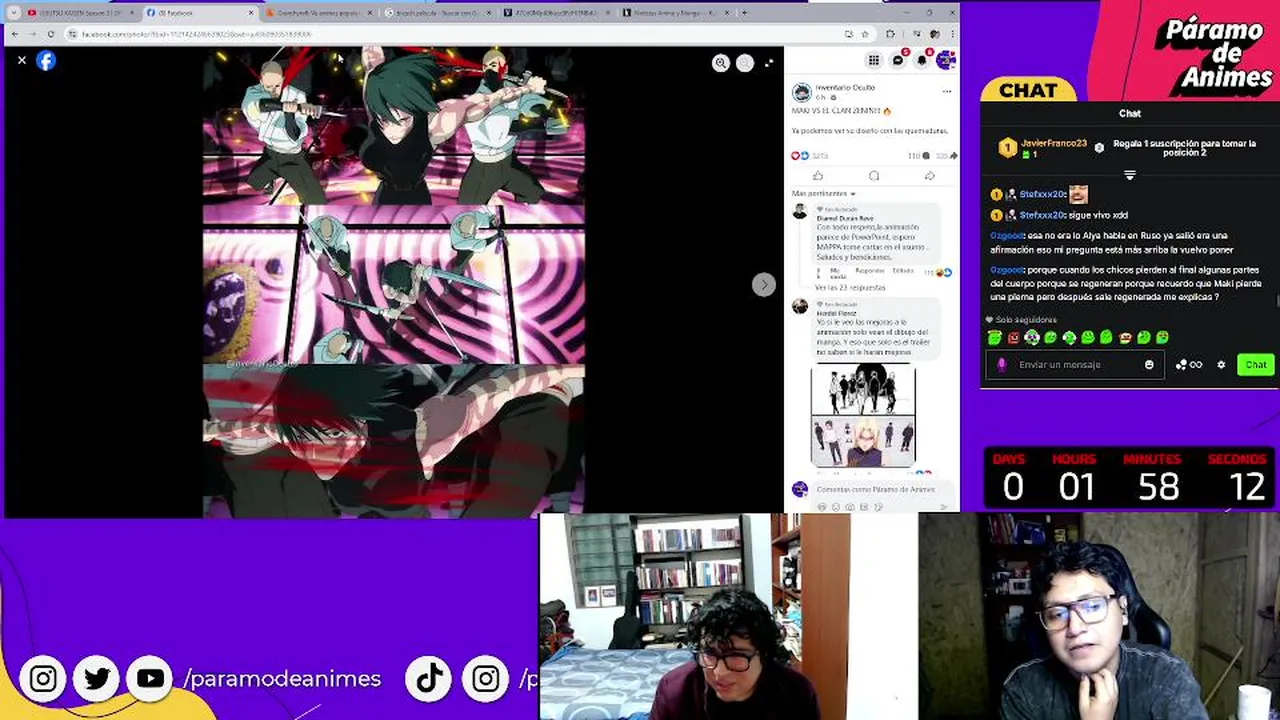Close the Facebook photo viewer
Image resolution: width=1280 pixels, height=720 pixels.
(22, 61)
